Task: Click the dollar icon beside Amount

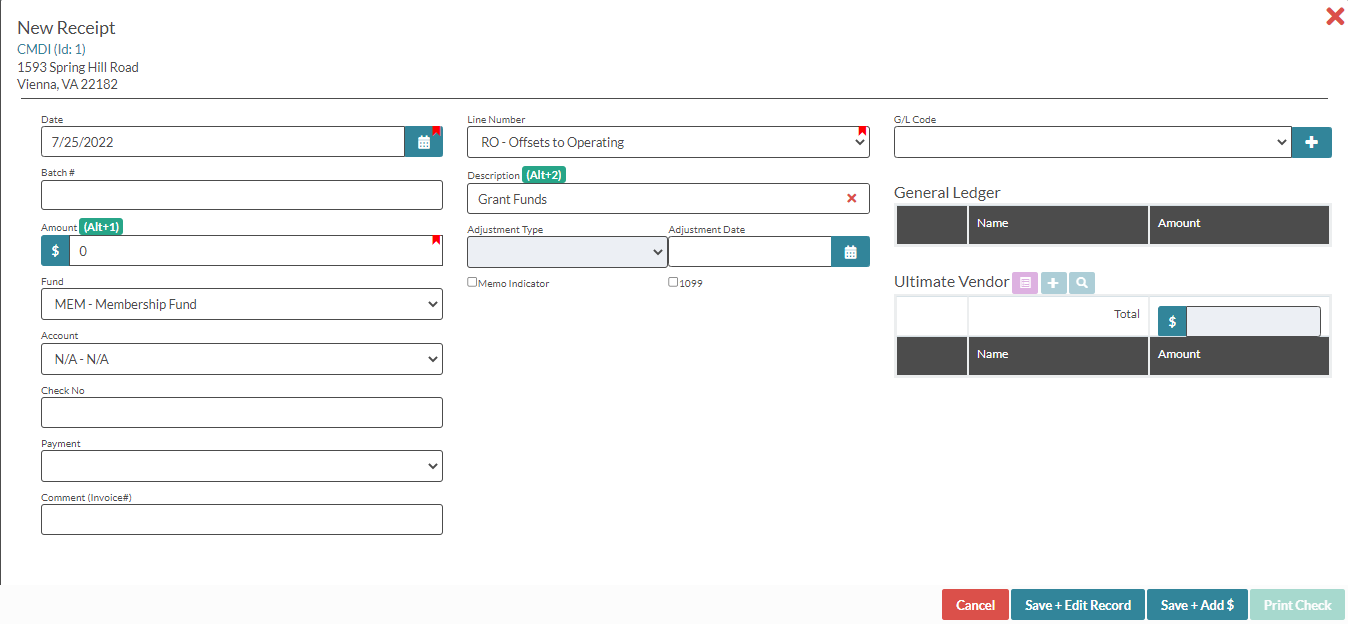Action: (55, 251)
